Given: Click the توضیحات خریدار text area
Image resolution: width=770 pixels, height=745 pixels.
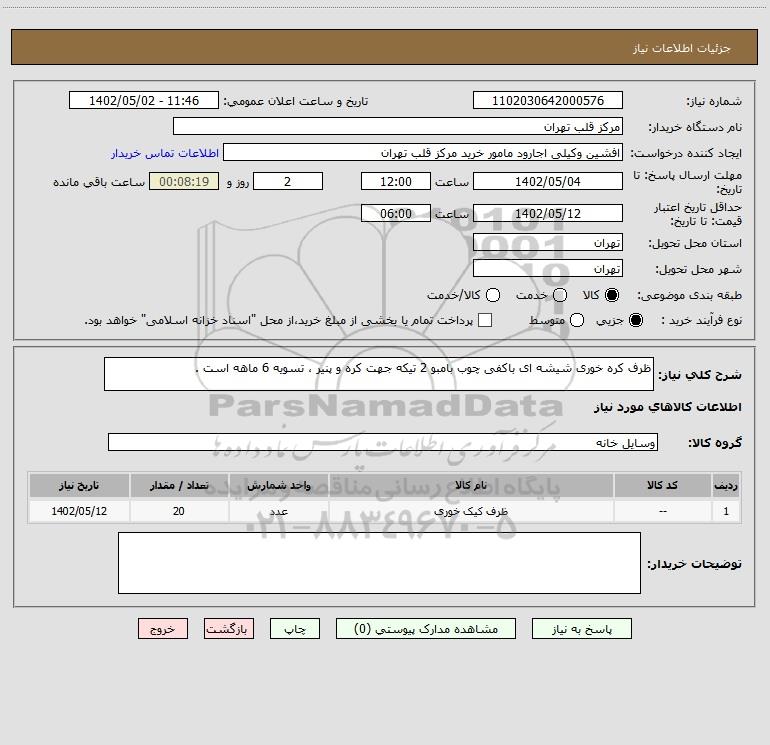Looking at the screenshot, I should tap(379, 563).
